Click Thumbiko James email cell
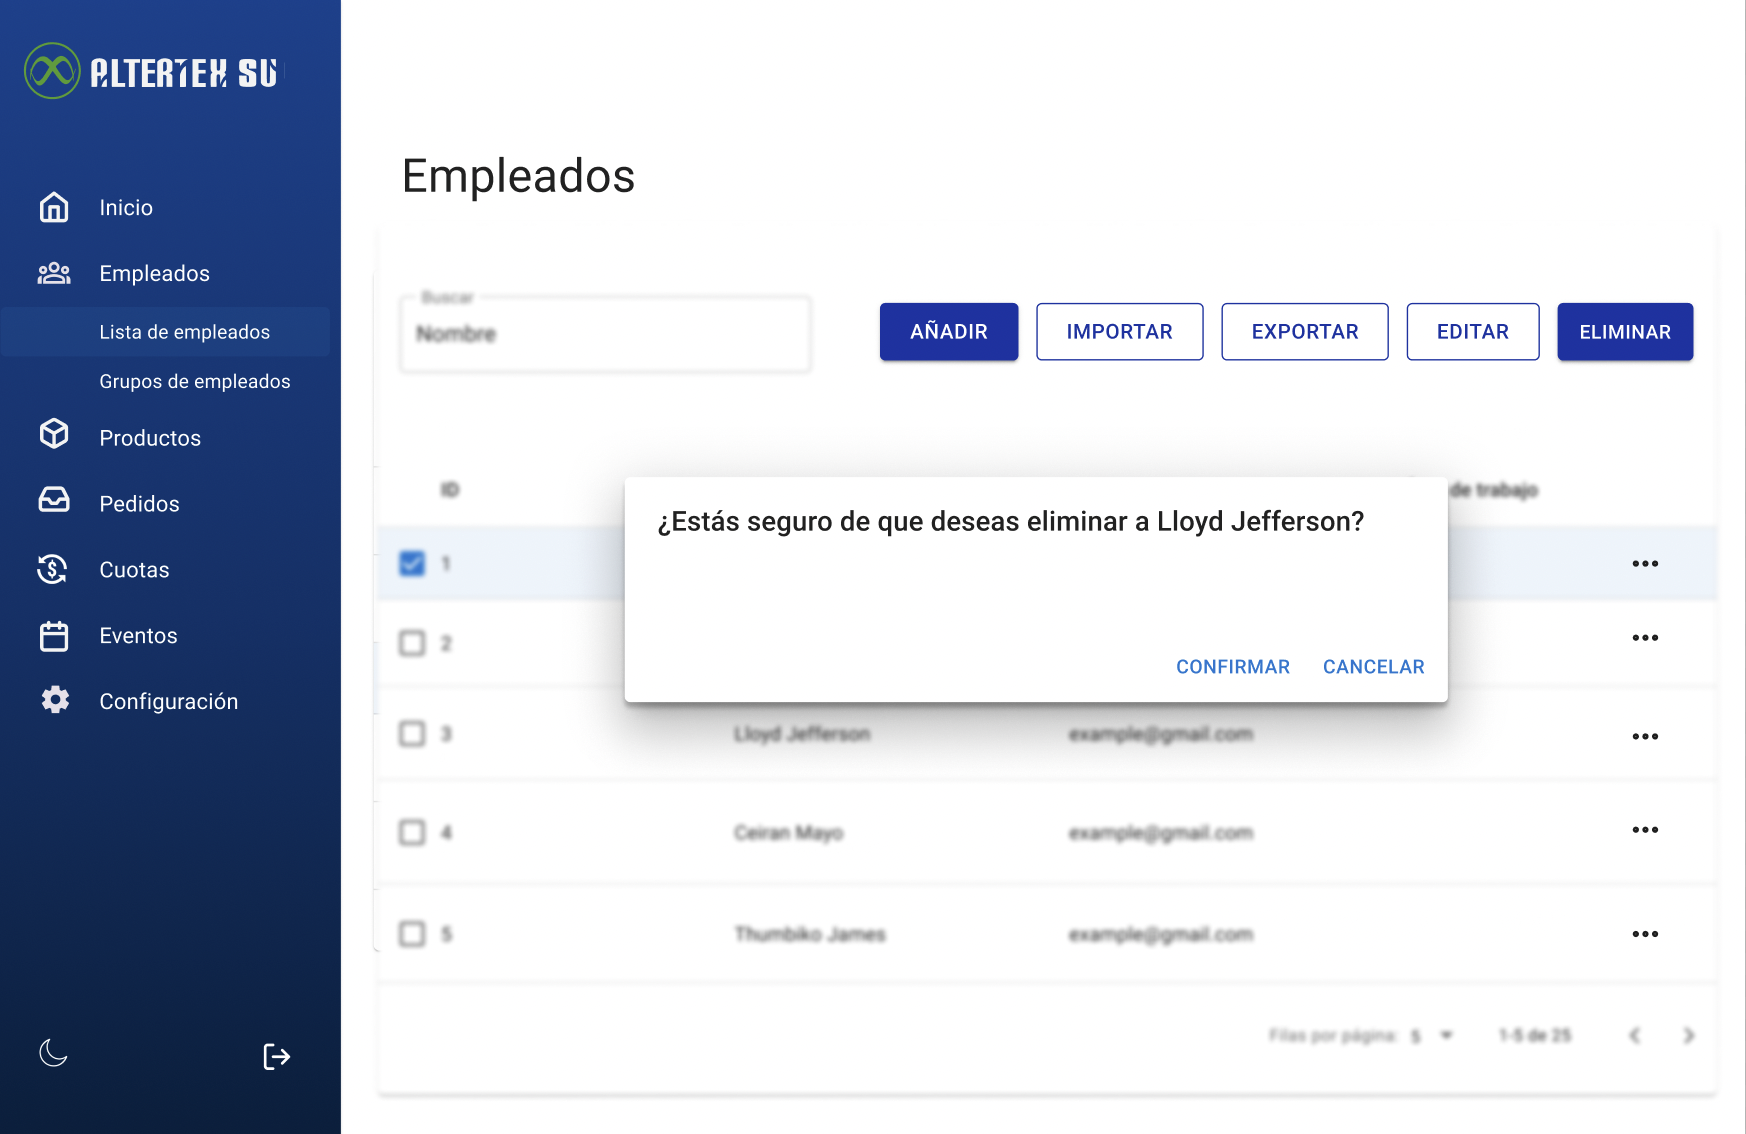Image resolution: width=1746 pixels, height=1134 pixels. coord(1160,934)
